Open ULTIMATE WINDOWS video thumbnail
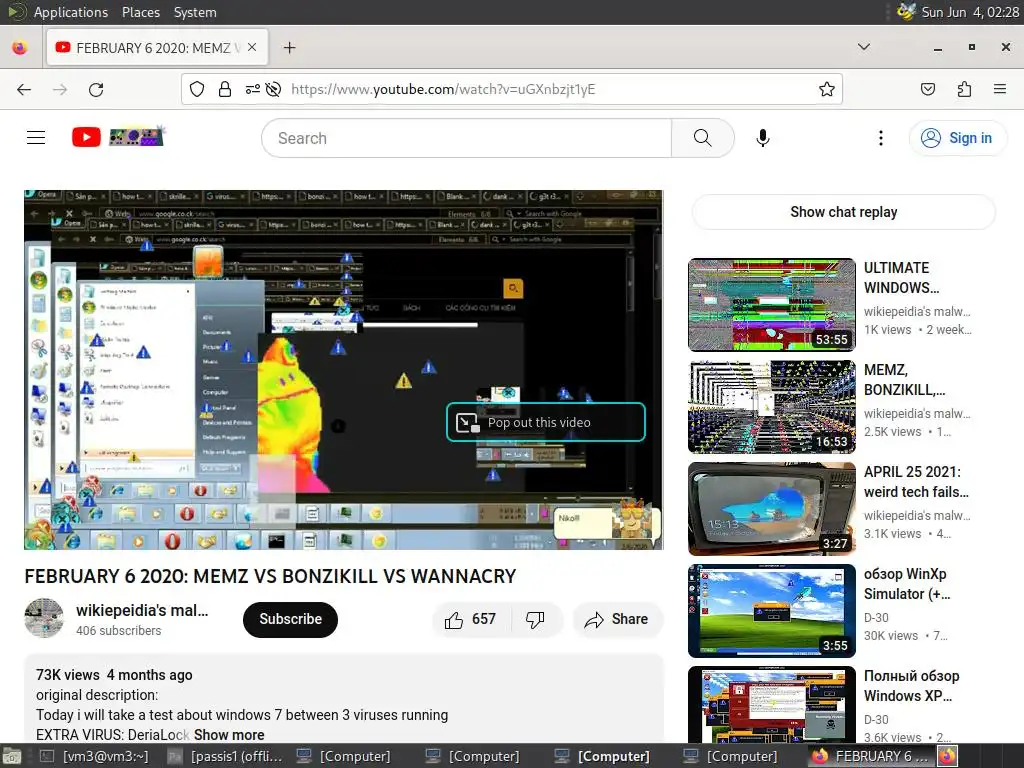Viewport: 1024px width, 768px height. pyautogui.click(x=772, y=304)
